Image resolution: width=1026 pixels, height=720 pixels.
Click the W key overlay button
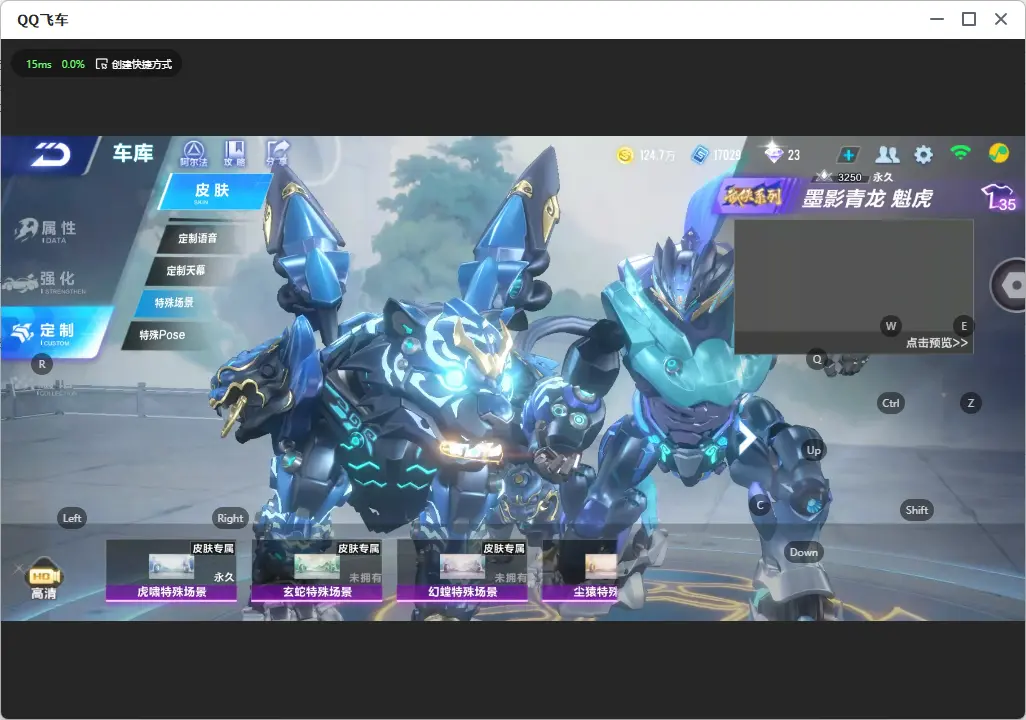891,326
